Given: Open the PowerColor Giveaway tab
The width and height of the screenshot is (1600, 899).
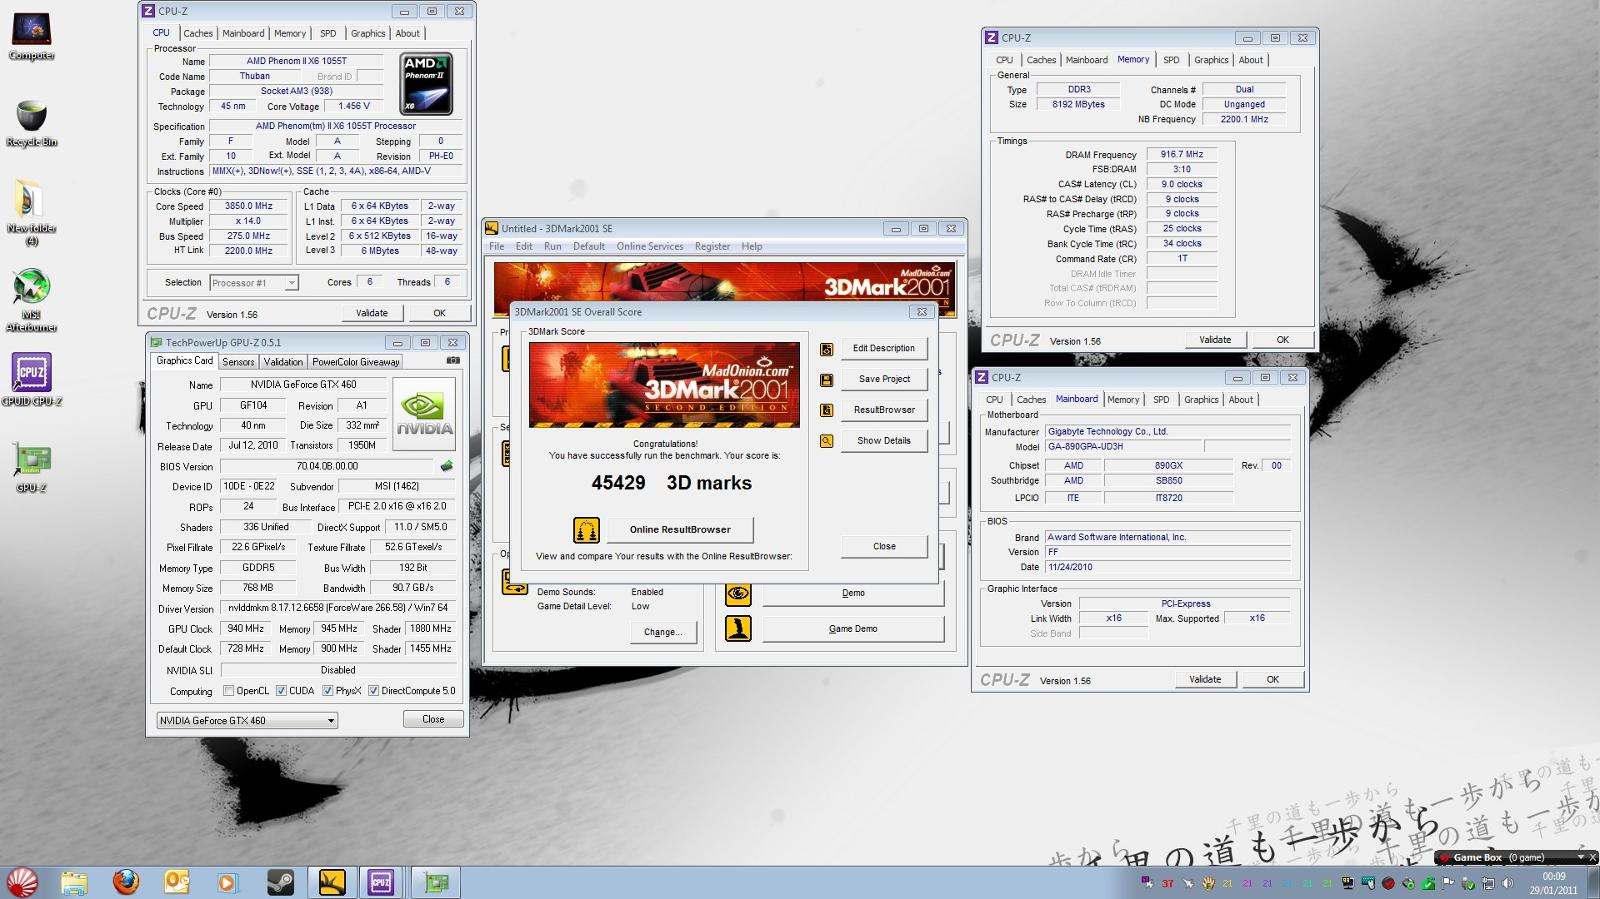Looking at the screenshot, I should pos(355,362).
